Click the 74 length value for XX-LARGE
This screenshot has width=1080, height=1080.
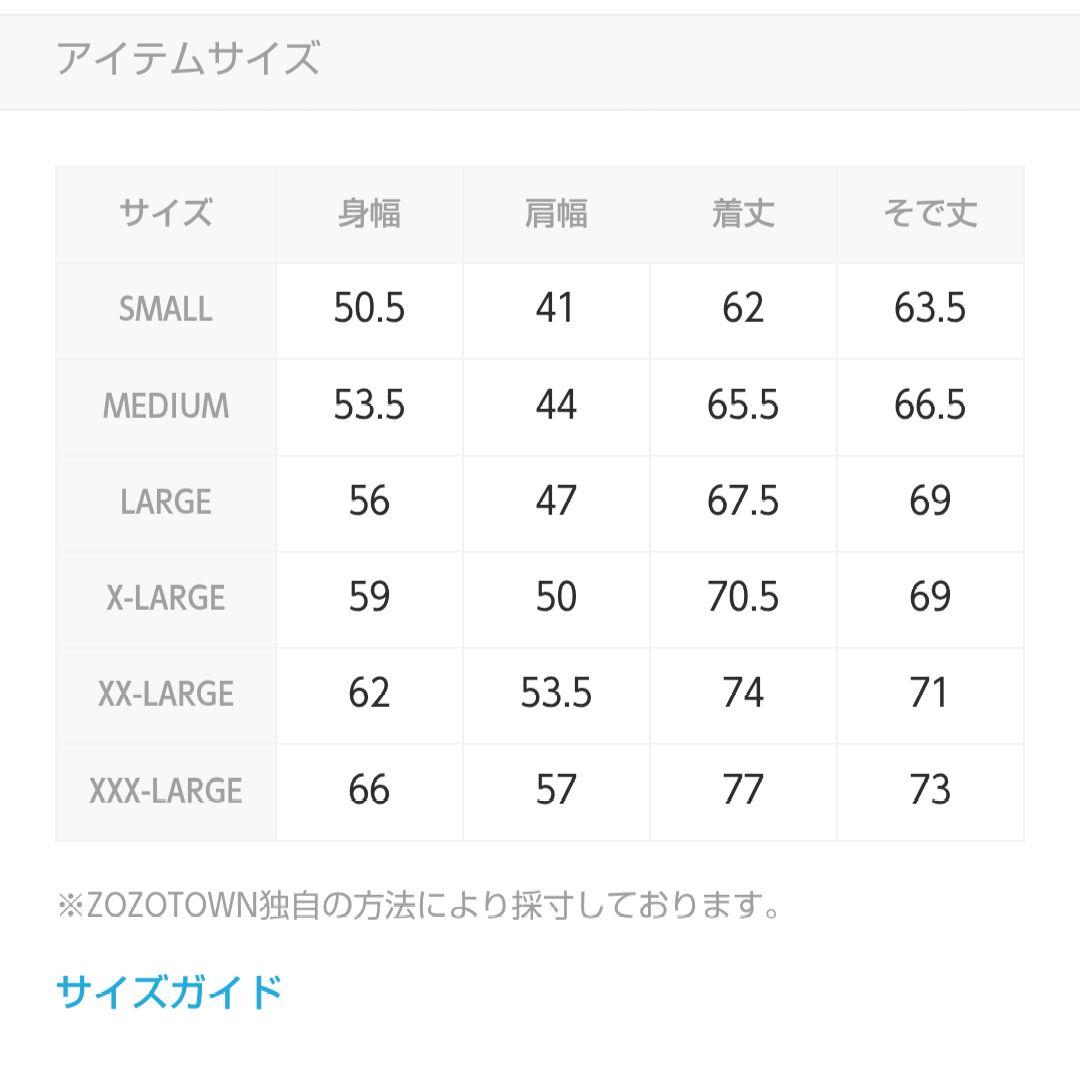743,693
